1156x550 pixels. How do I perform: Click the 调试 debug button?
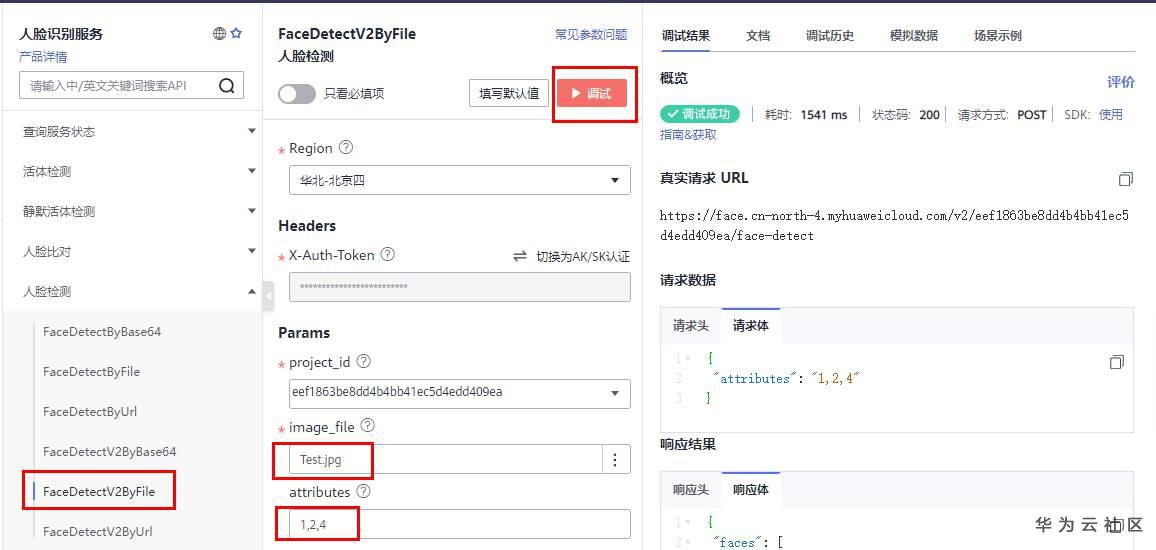[x=592, y=94]
